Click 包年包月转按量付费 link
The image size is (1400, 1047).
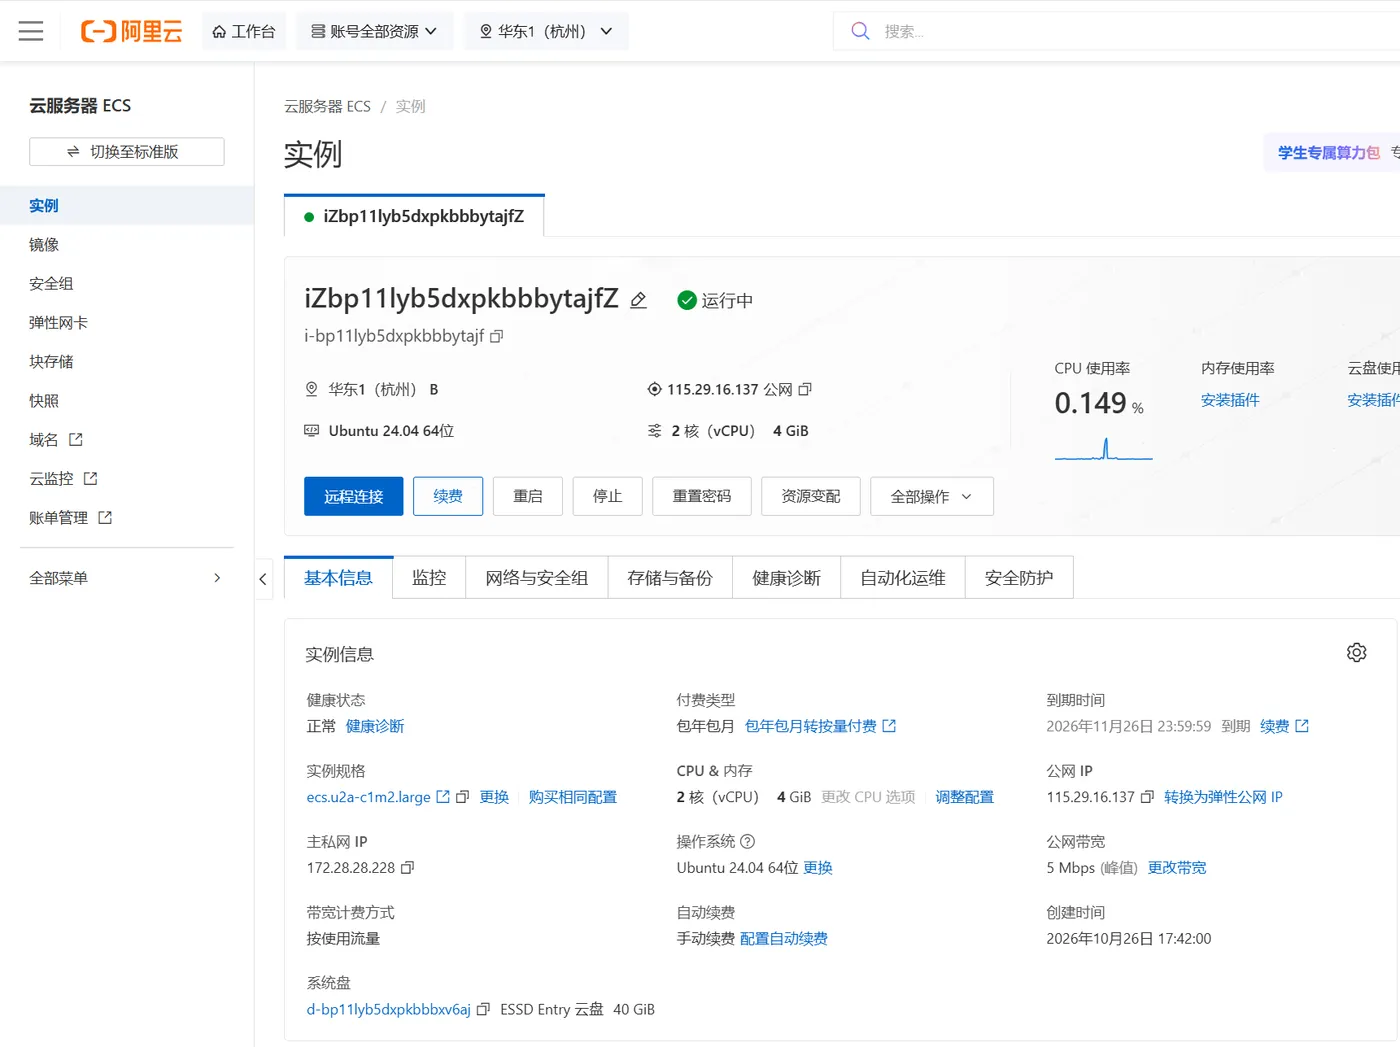pyautogui.click(x=820, y=726)
